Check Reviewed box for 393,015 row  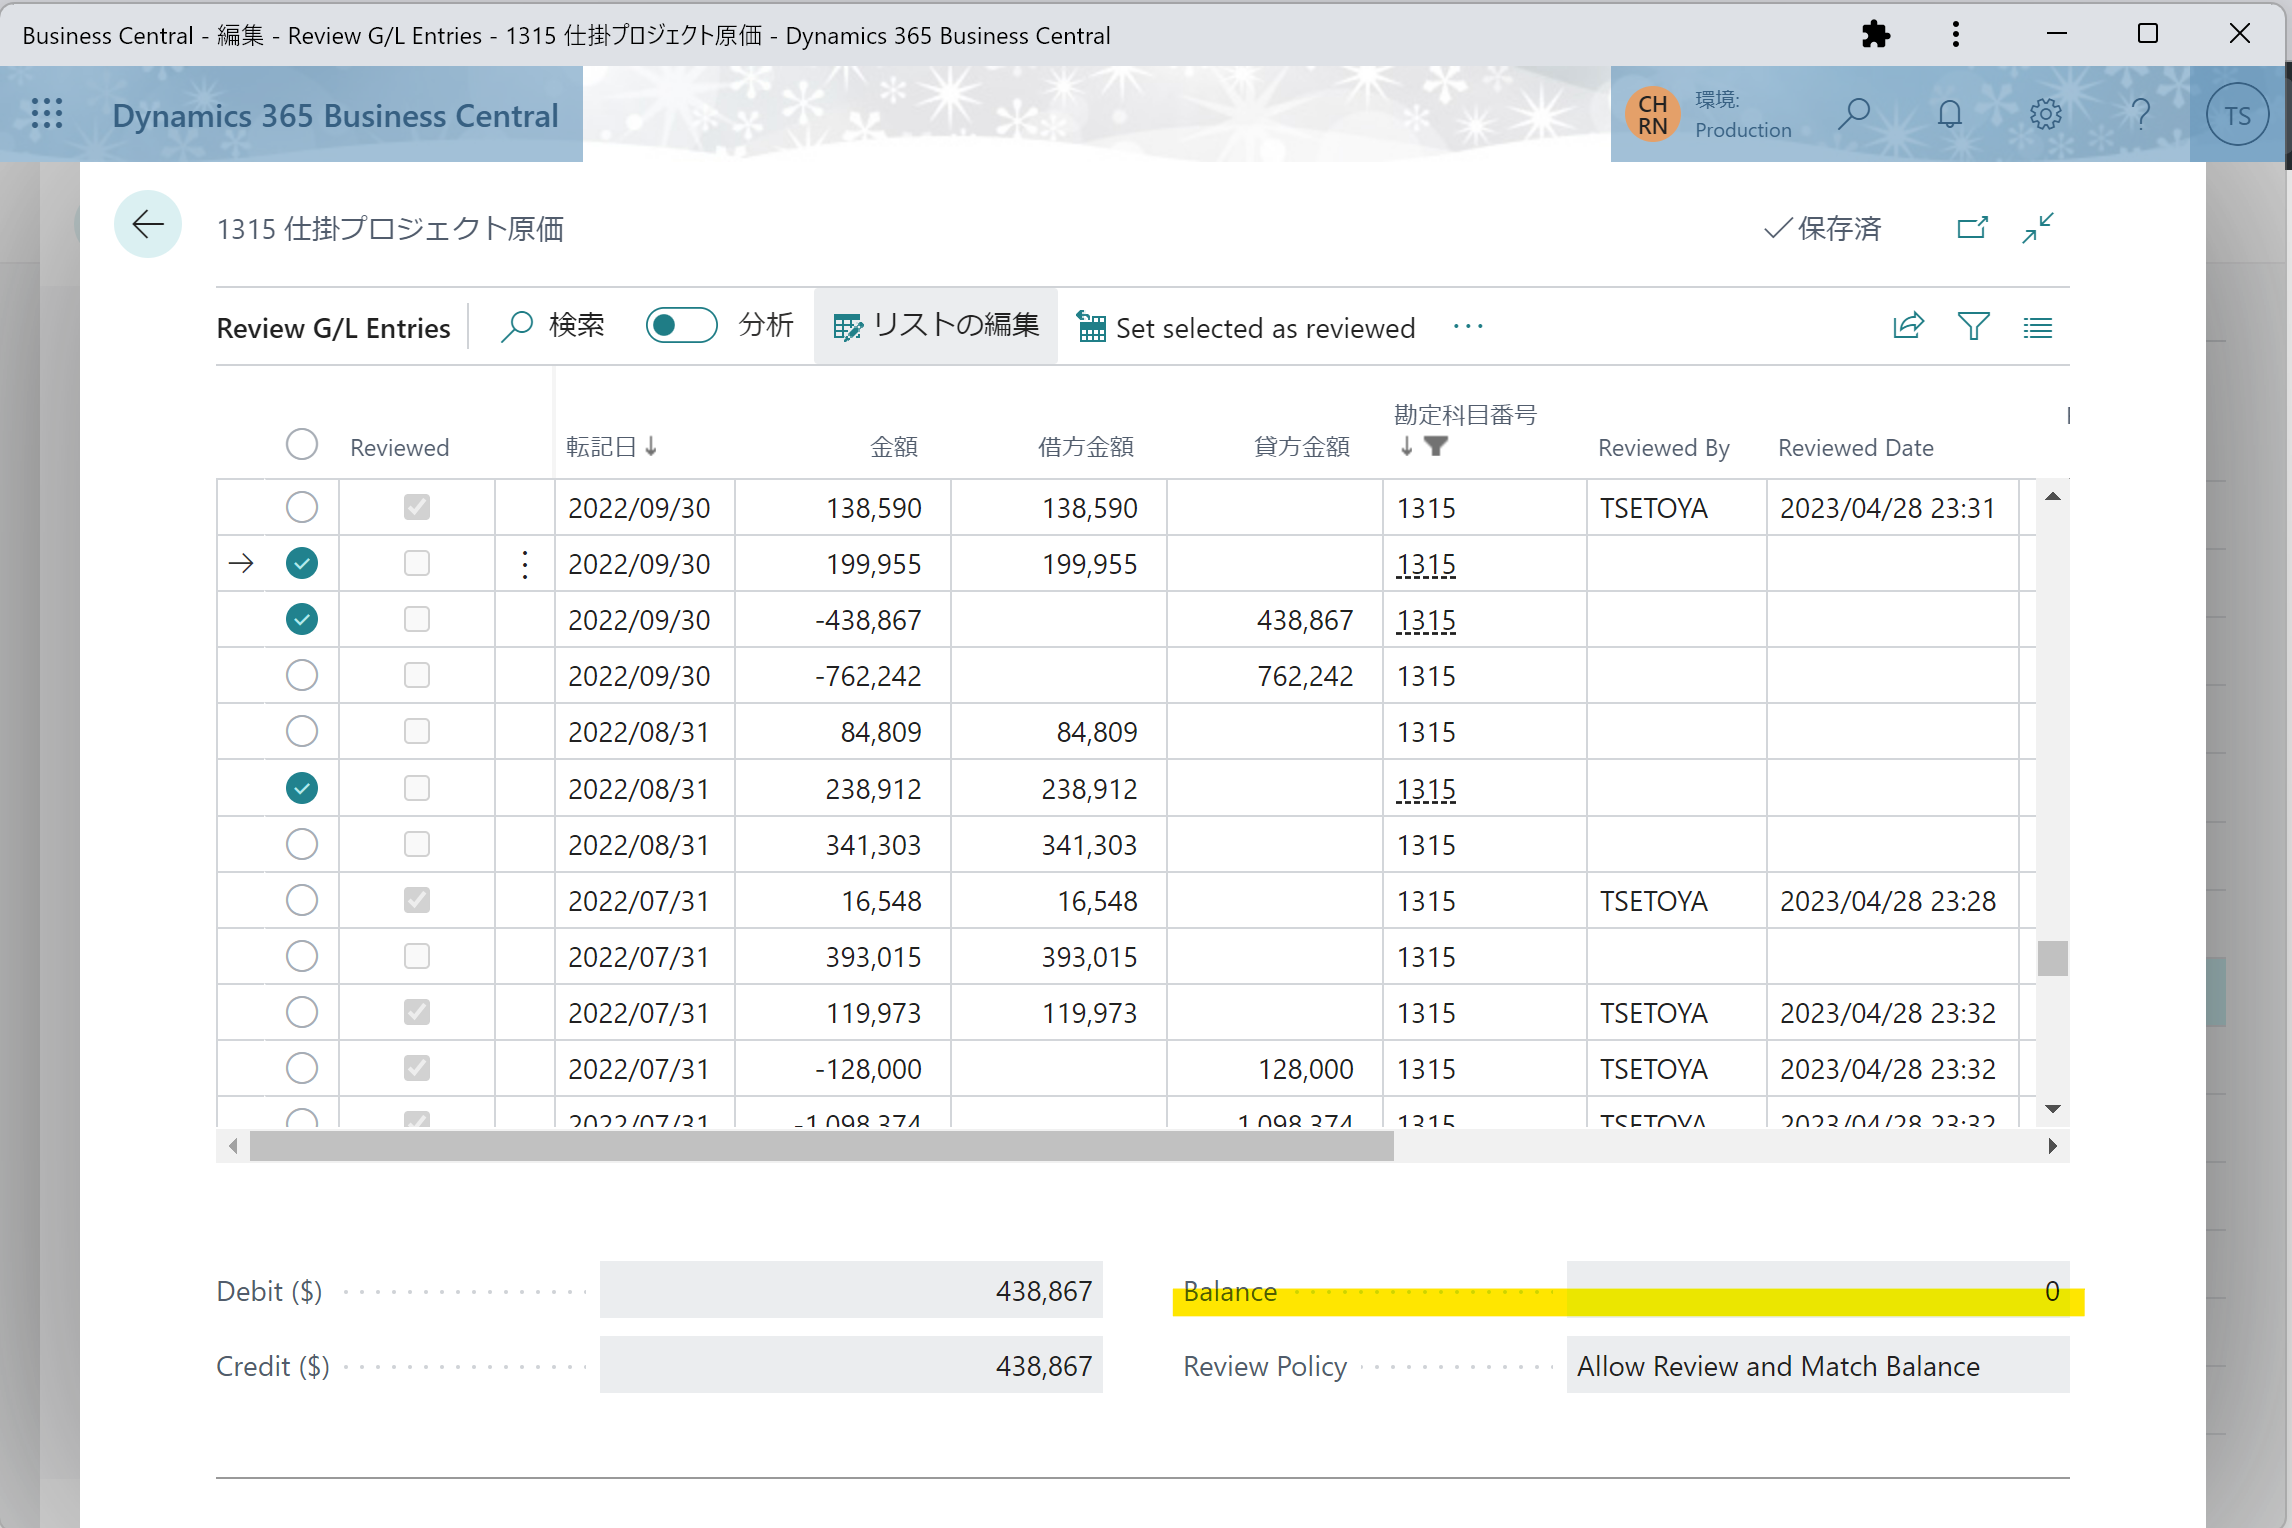coord(417,956)
